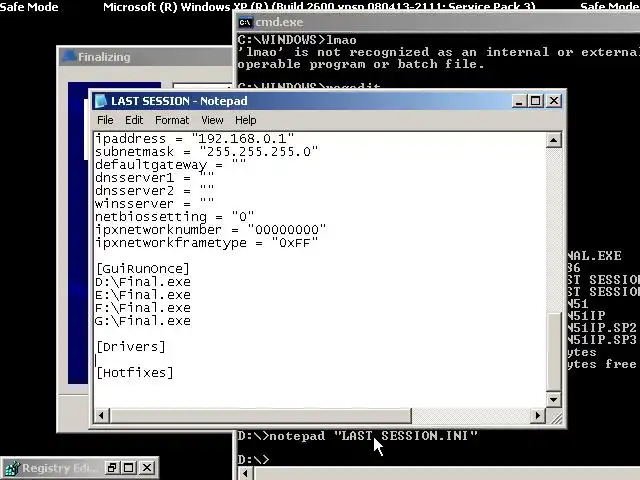Image resolution: width=640 pixels, height=480 pixels.
Task: Open the Help menu in Notepad
Action: coord(245,120)
